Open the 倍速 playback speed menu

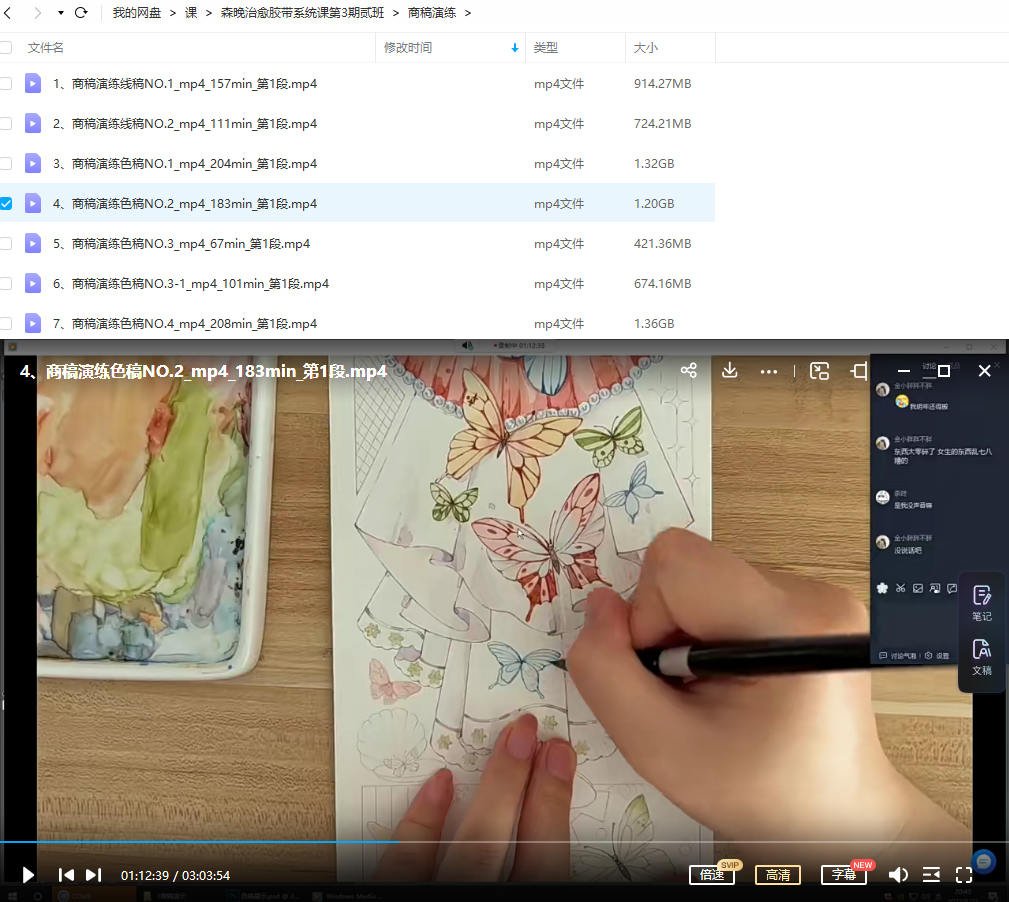click(x=712, y=874)
